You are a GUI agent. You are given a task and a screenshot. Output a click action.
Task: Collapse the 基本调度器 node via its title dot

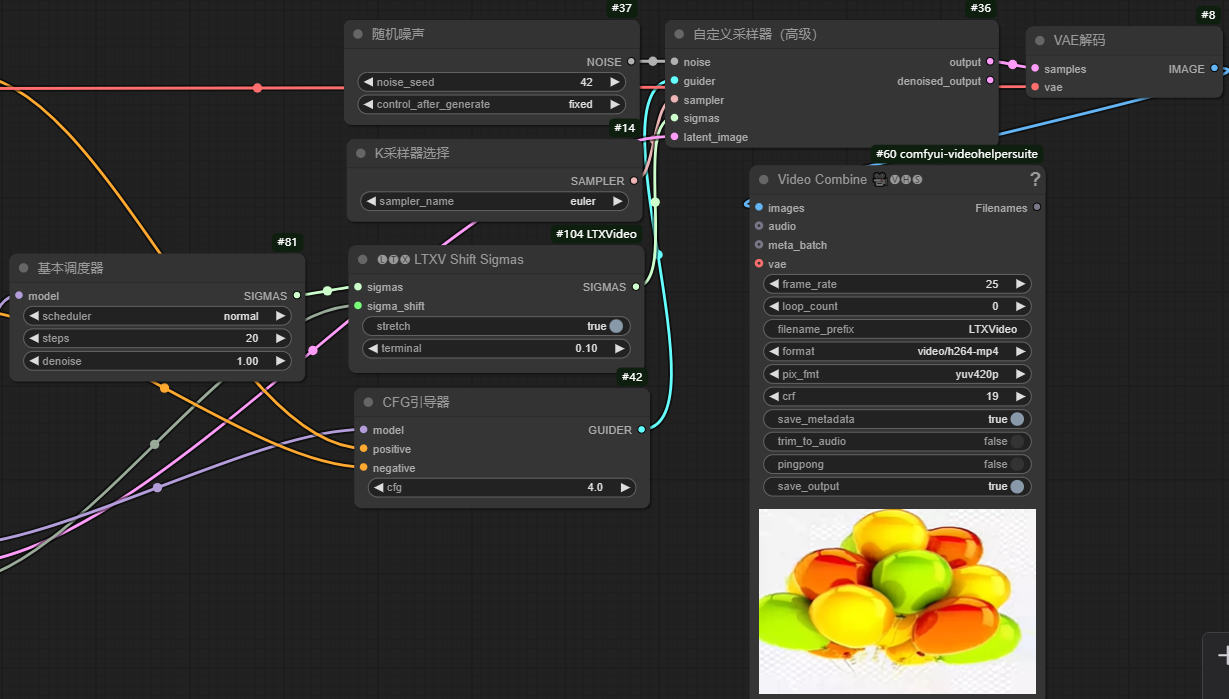(24, 268)
